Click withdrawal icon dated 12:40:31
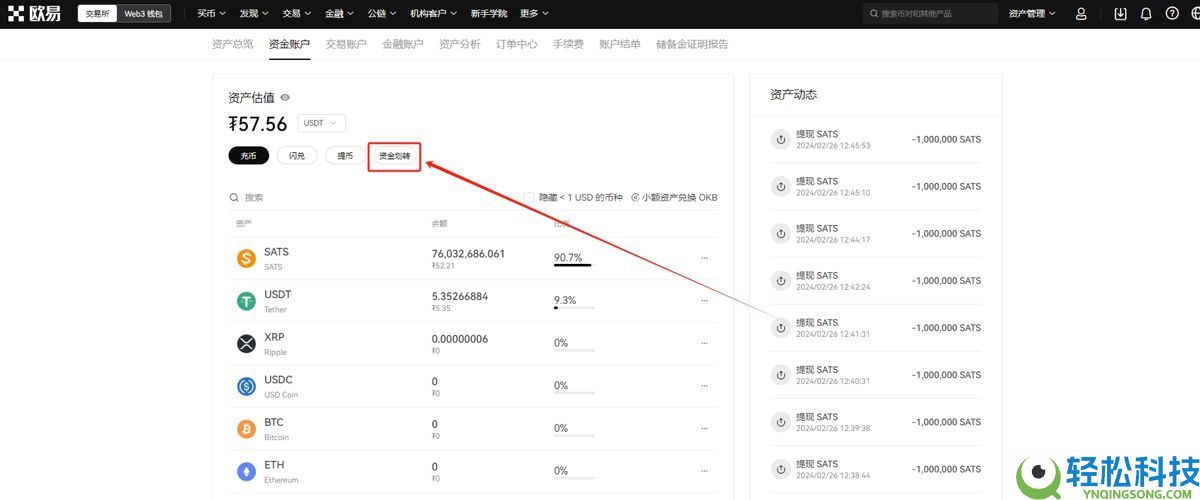Viewport: 1200px width, 500px height. 781,374
